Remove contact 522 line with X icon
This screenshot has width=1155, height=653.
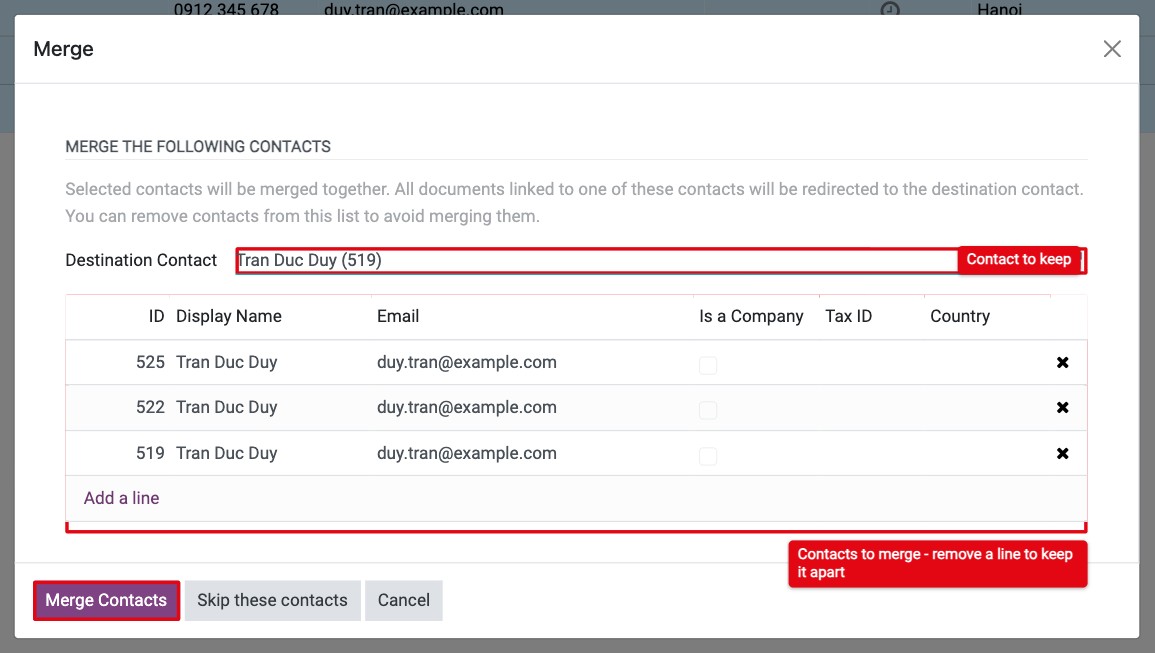(x=1062, y=408)
